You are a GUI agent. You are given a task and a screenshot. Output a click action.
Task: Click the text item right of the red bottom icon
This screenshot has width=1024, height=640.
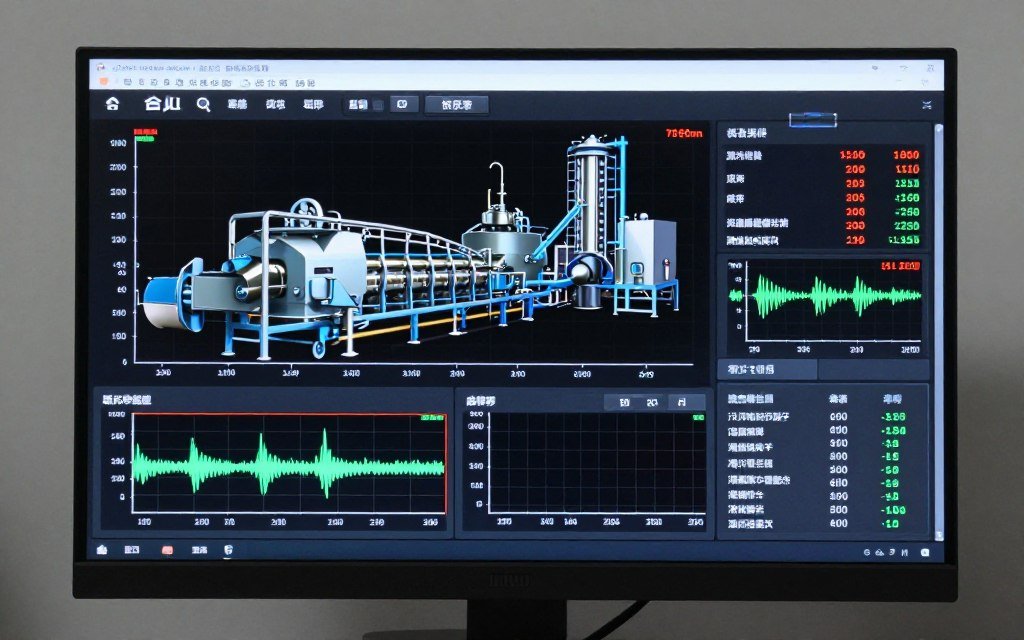pos(199,551)
